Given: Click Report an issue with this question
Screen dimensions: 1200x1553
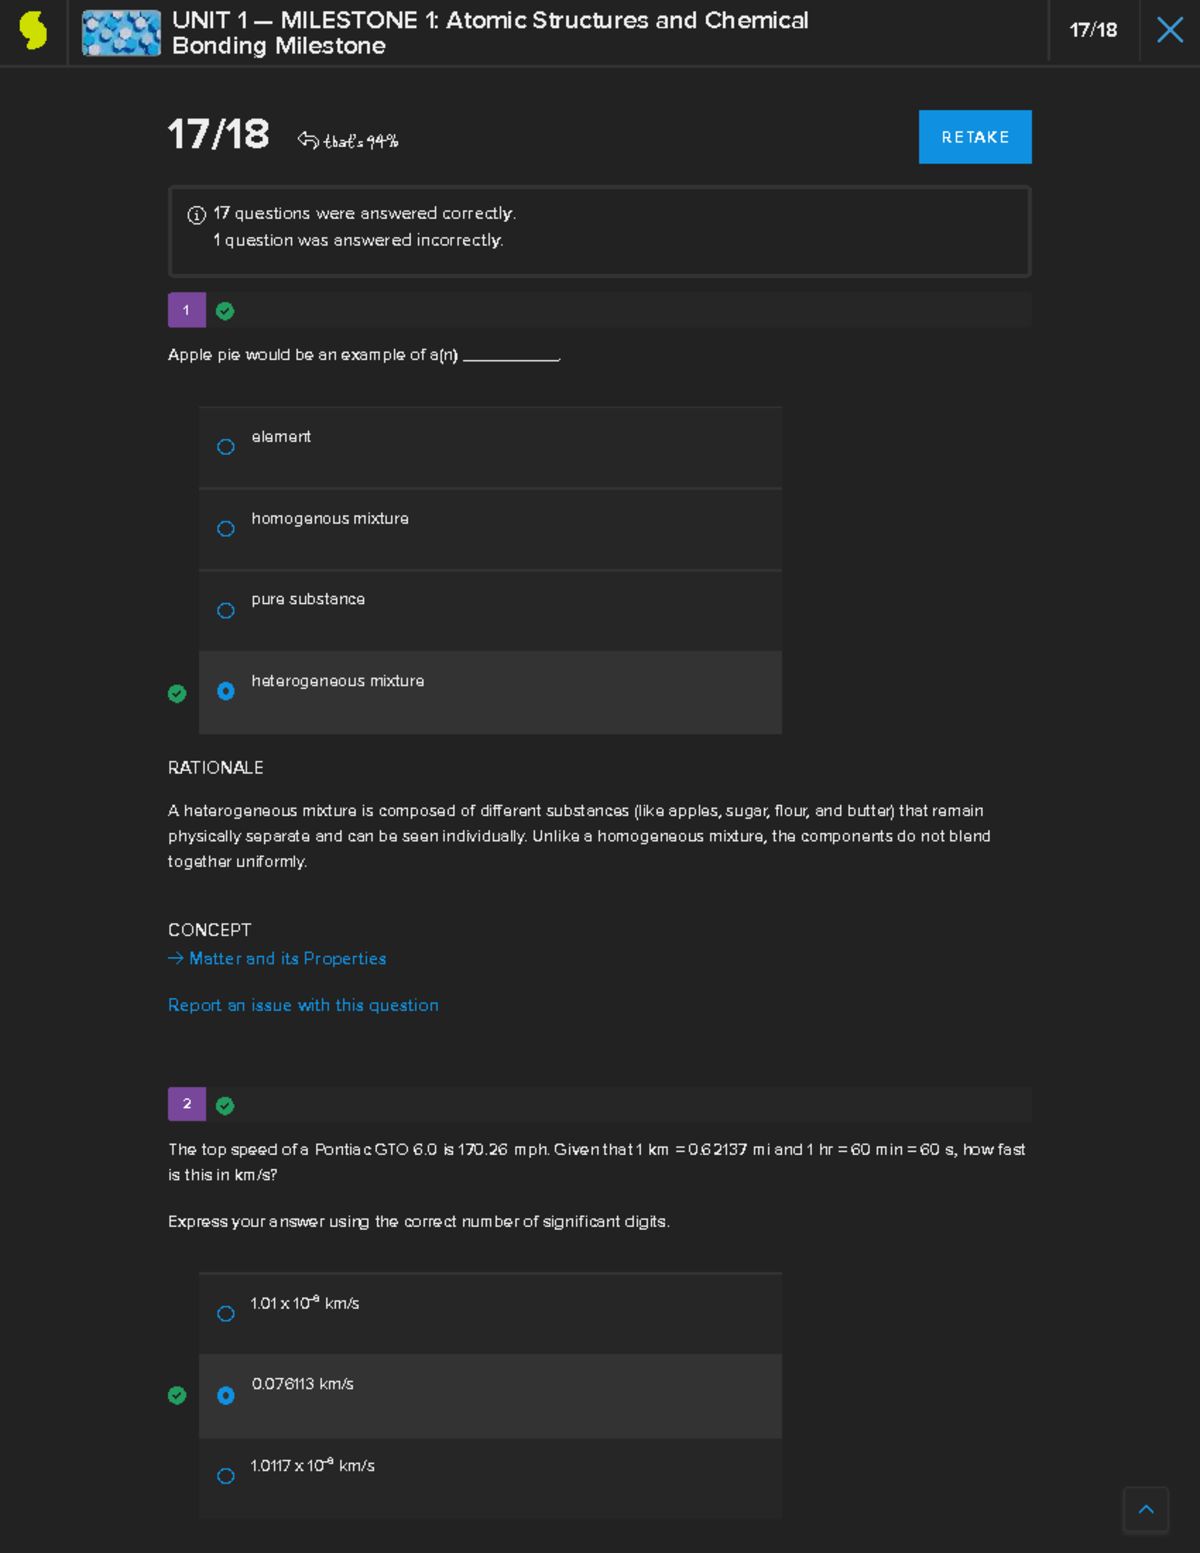Looking at the screenshot, I should (303, 1005).
